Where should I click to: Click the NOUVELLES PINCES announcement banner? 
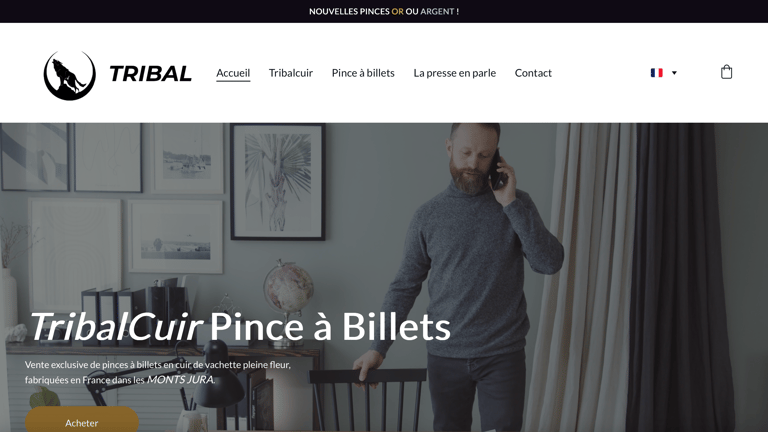(x=384, y=11)
